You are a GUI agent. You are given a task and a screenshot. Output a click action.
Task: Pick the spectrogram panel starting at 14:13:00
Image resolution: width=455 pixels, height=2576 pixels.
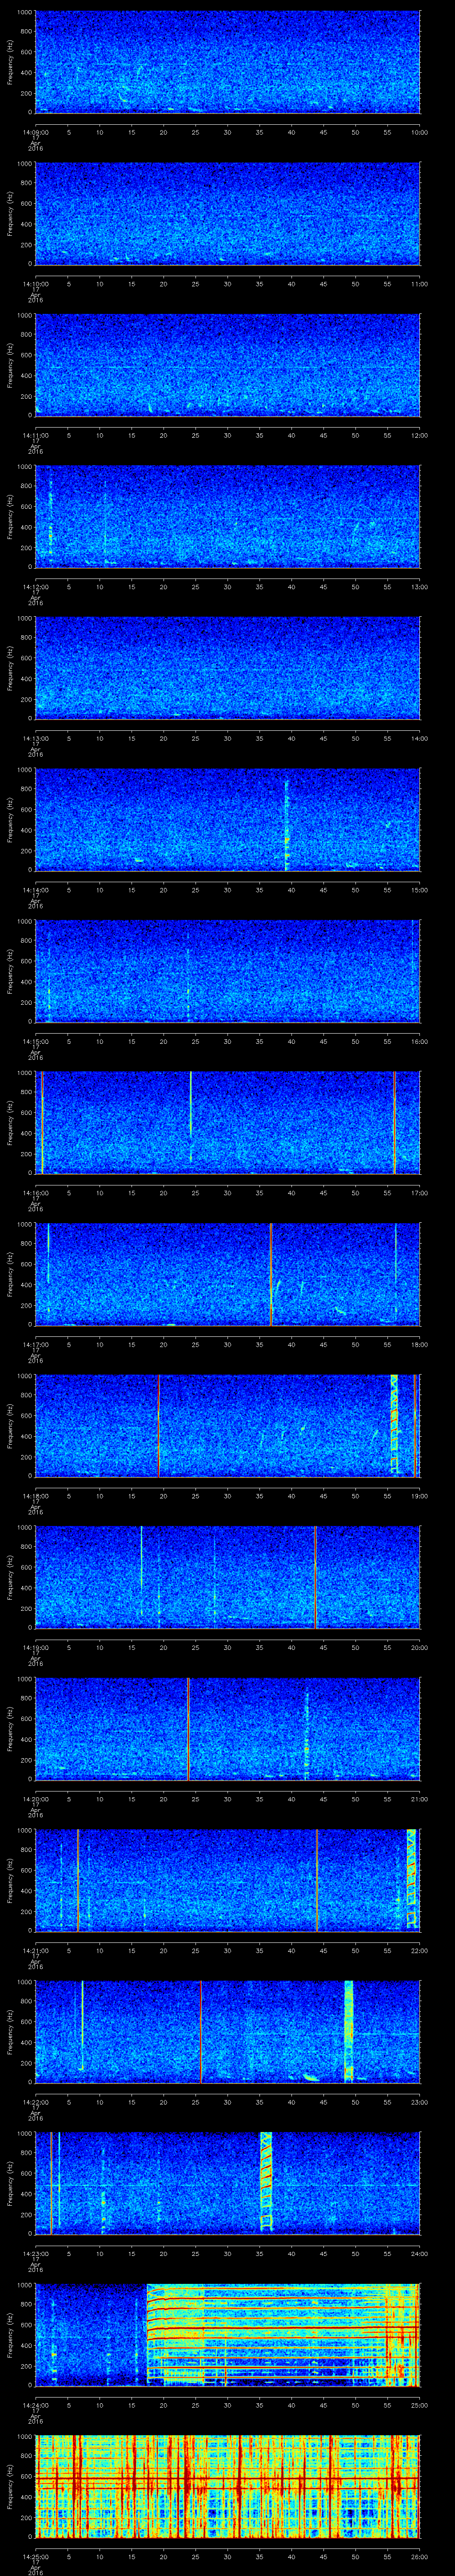pyautogui.click(x=227, y=668)
